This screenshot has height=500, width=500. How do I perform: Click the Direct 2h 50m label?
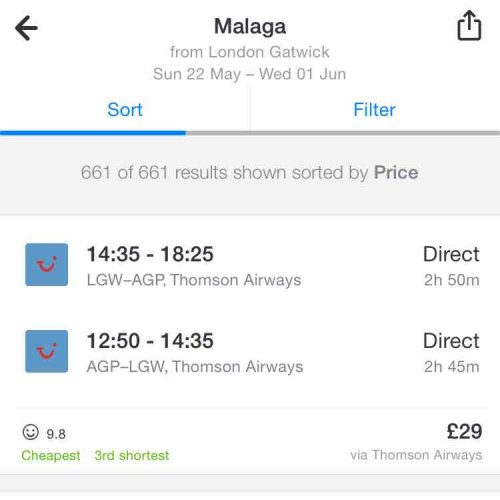click(x=451, y=266)
